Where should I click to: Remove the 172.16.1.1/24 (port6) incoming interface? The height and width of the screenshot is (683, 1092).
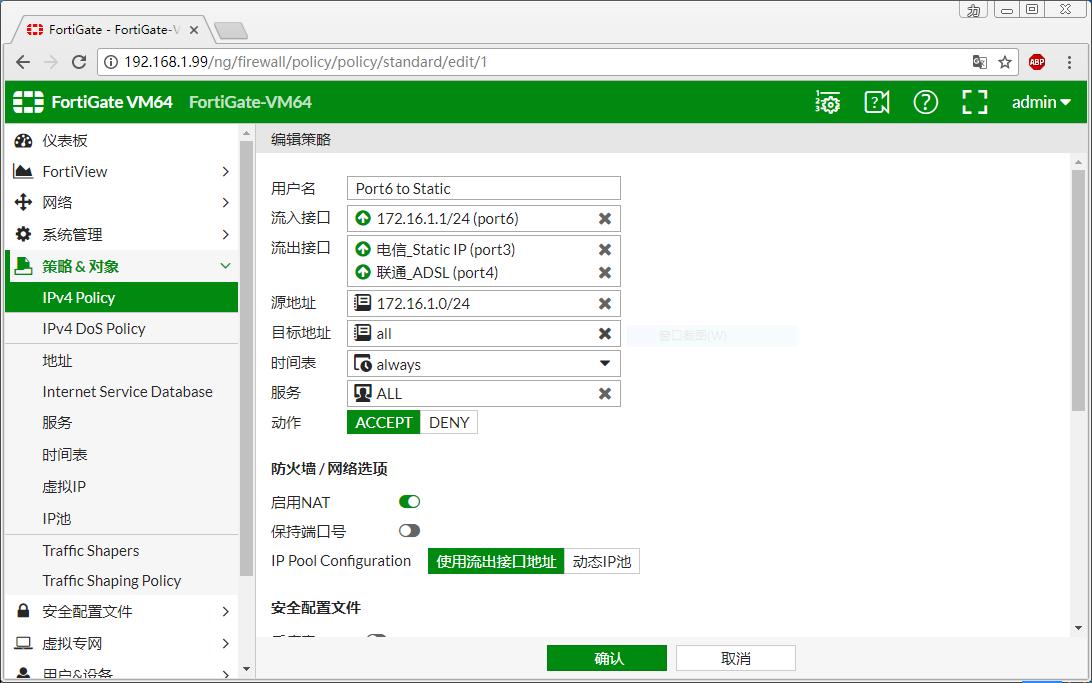tap(605, 218)
